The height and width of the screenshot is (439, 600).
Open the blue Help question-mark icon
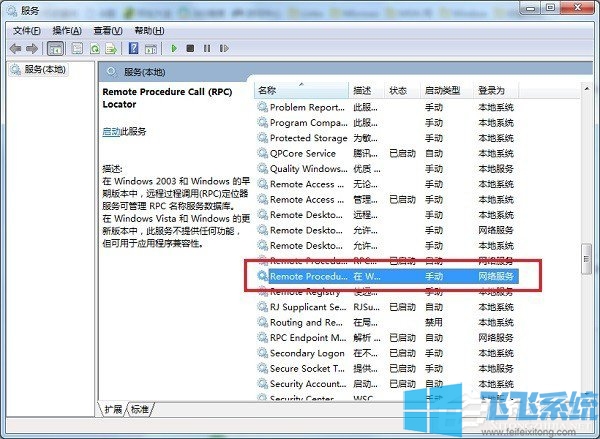(133, 48)
